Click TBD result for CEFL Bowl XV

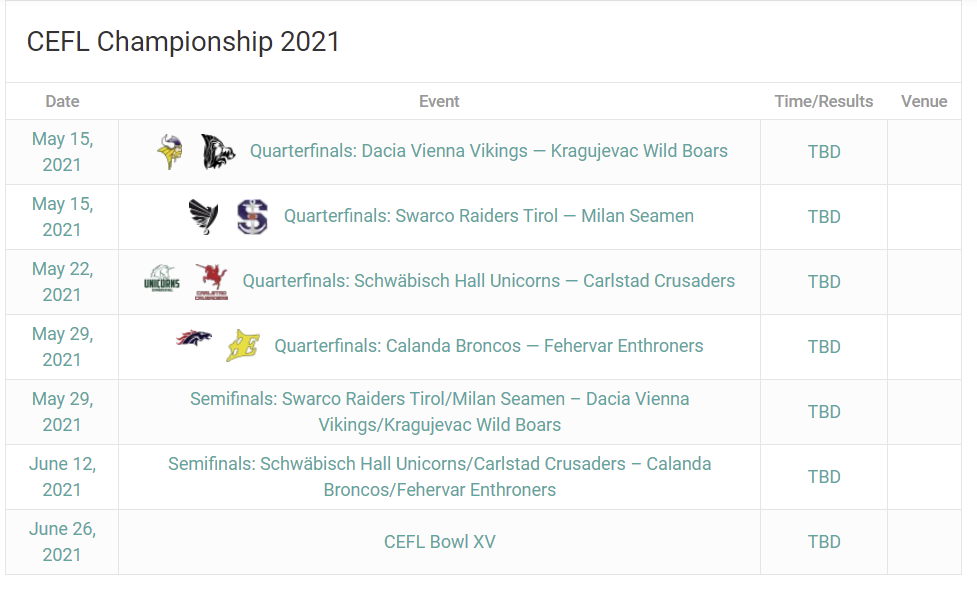824,542
